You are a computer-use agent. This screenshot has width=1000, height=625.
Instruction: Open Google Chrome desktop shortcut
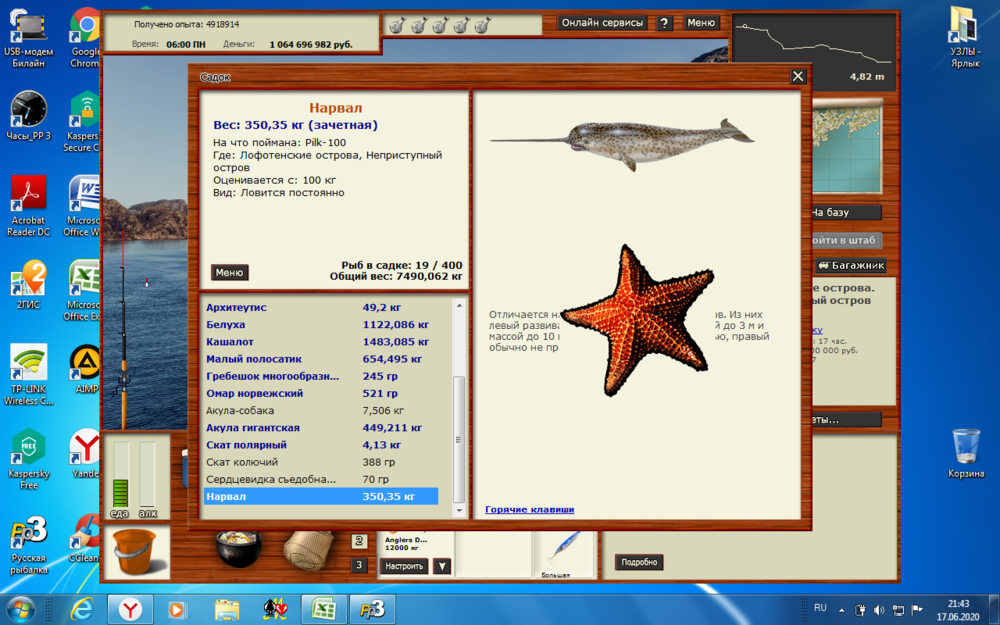tap(85, 40)
